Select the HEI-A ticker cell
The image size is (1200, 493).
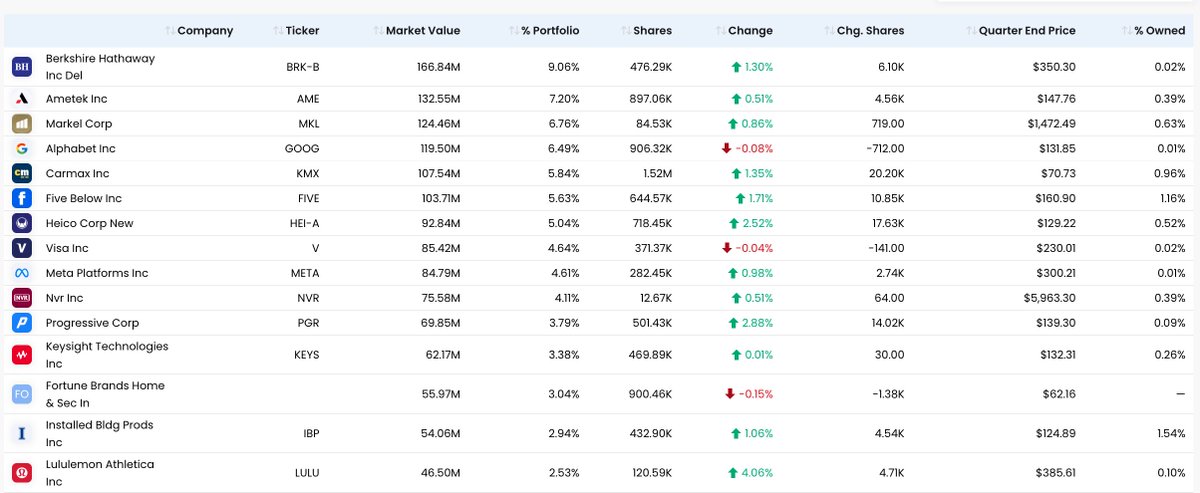pos(304,224)
